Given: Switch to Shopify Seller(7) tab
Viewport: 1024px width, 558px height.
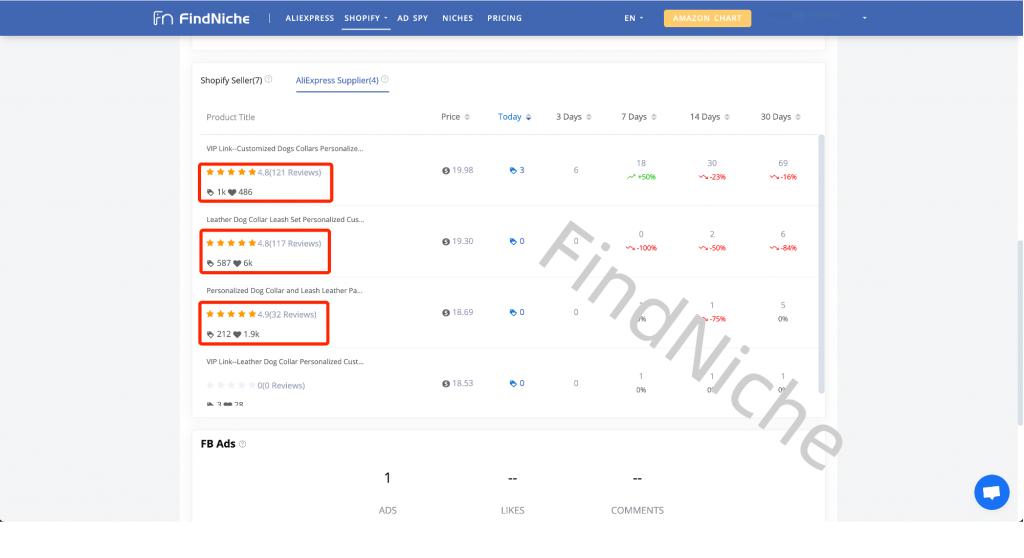Looking at the screenshot, I should tap(231, 80).
